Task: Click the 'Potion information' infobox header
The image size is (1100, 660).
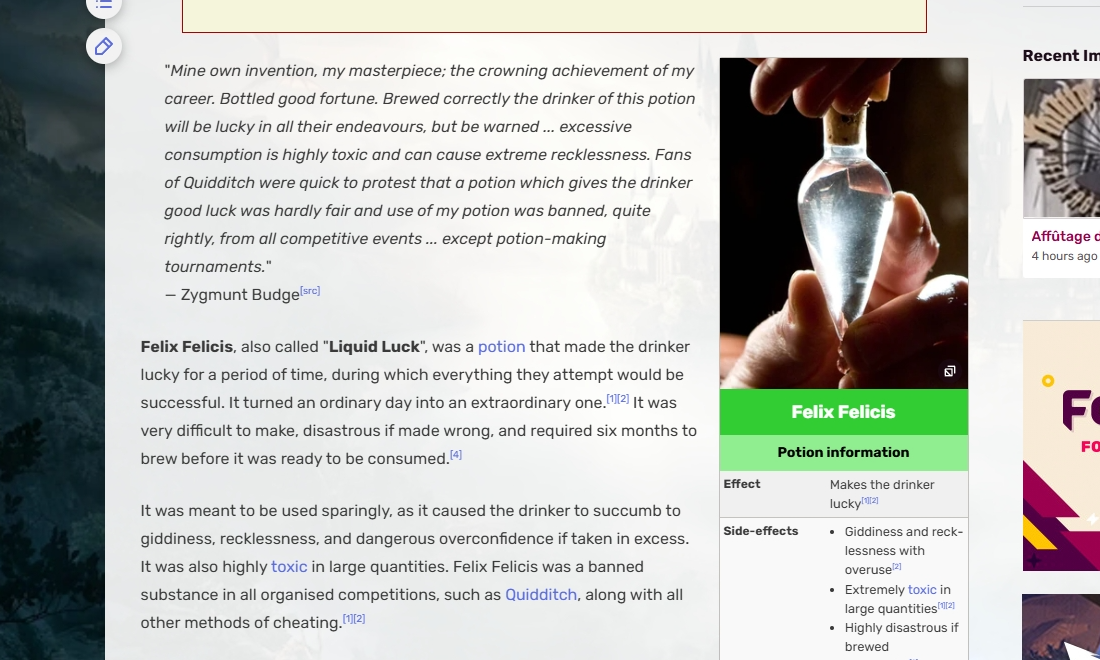Action: click(x=843, y=452)
